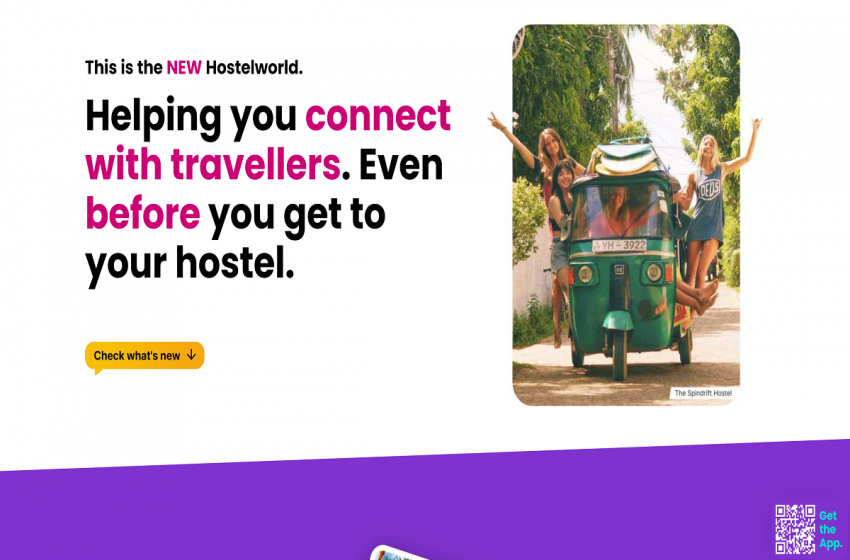Open the tuk-tuk hero photo

click(x=626, y=215)
